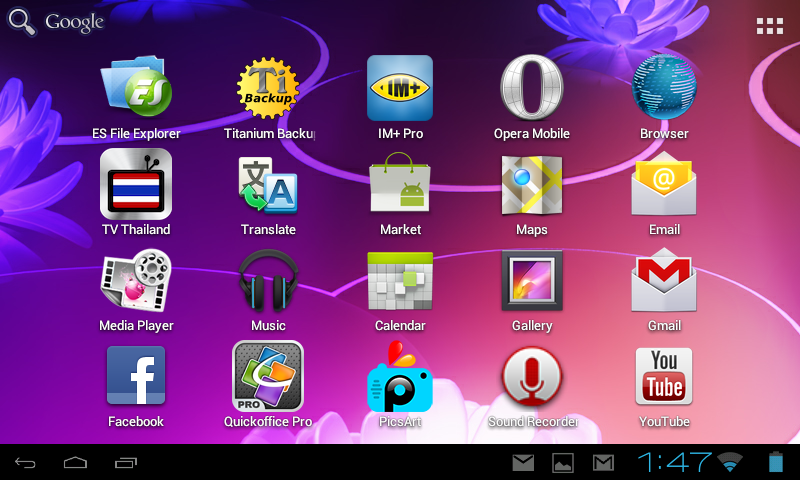Open the picture notification icon

(563, 463)
